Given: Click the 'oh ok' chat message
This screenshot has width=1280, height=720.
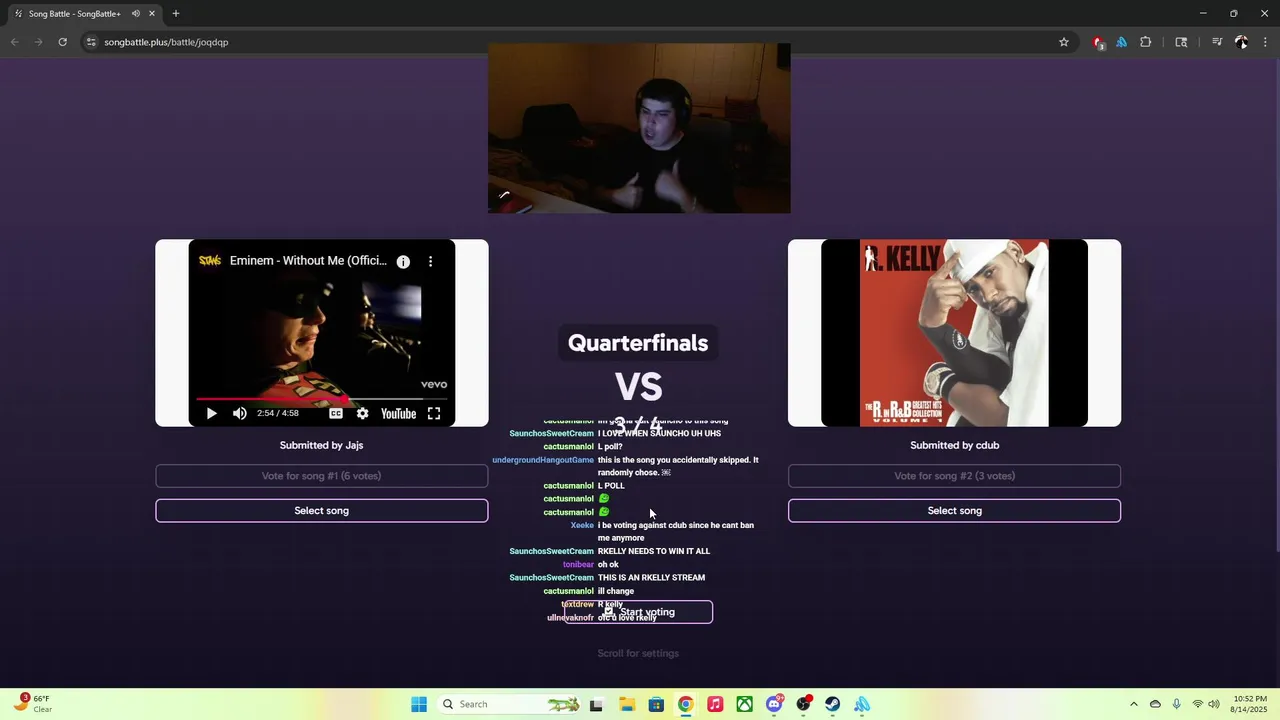Looking at the screenshot, I should [x=608, y=565].
